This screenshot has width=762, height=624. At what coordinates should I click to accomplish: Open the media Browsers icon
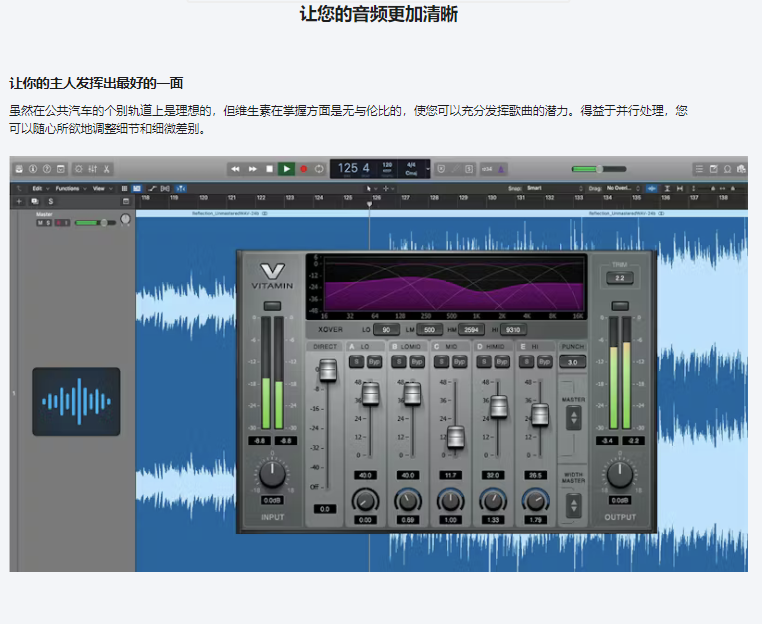tap(741, 169)
